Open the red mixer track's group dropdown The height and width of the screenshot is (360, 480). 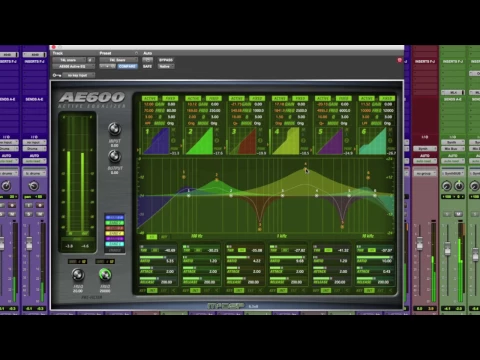[425, 174]
